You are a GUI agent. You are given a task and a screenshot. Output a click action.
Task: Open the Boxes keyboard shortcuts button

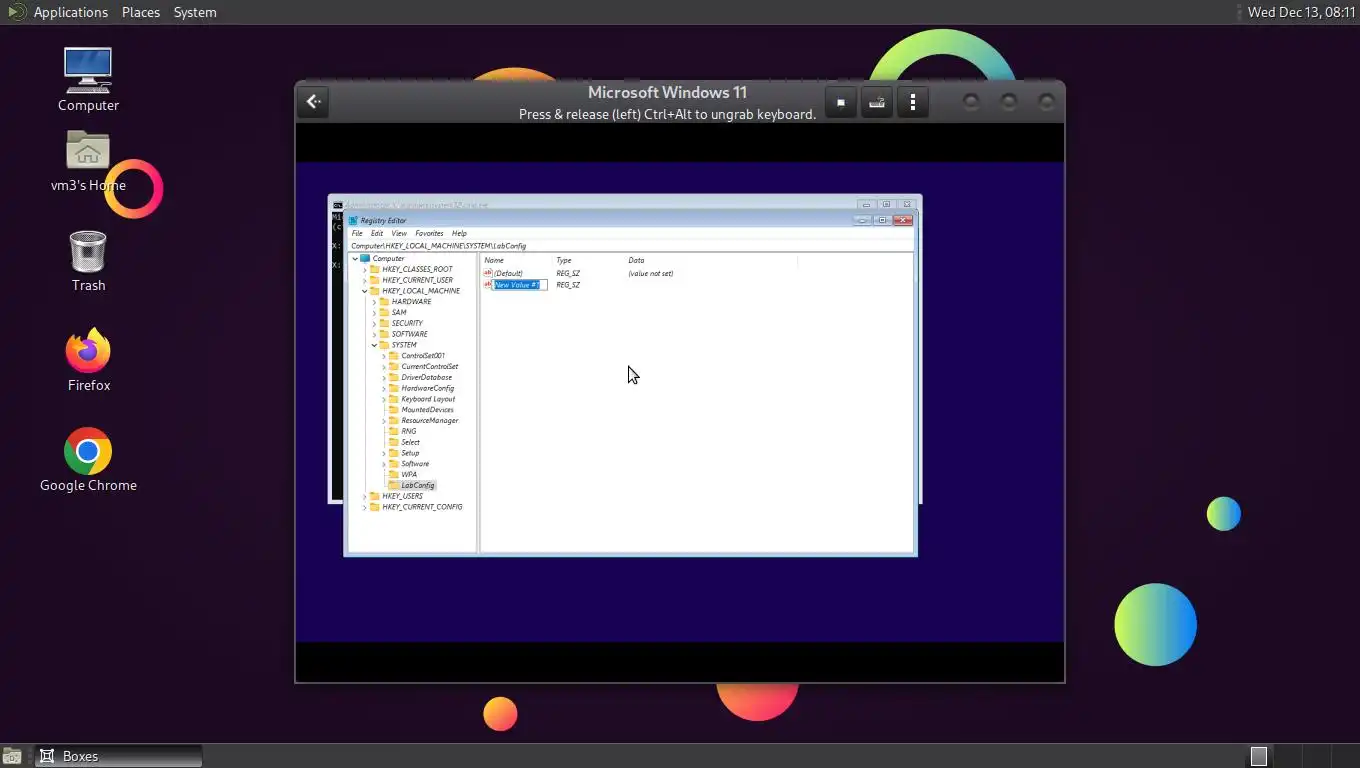[x=877, y=102]
